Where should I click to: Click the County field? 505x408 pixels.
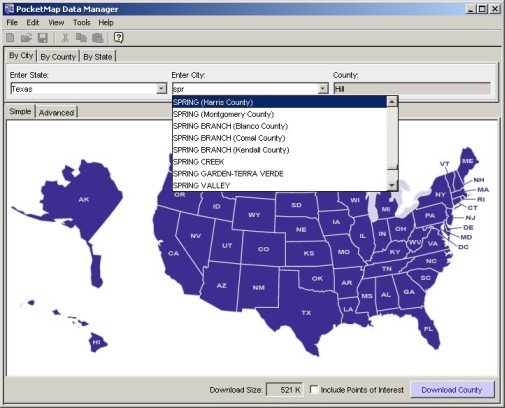(412, 89)
